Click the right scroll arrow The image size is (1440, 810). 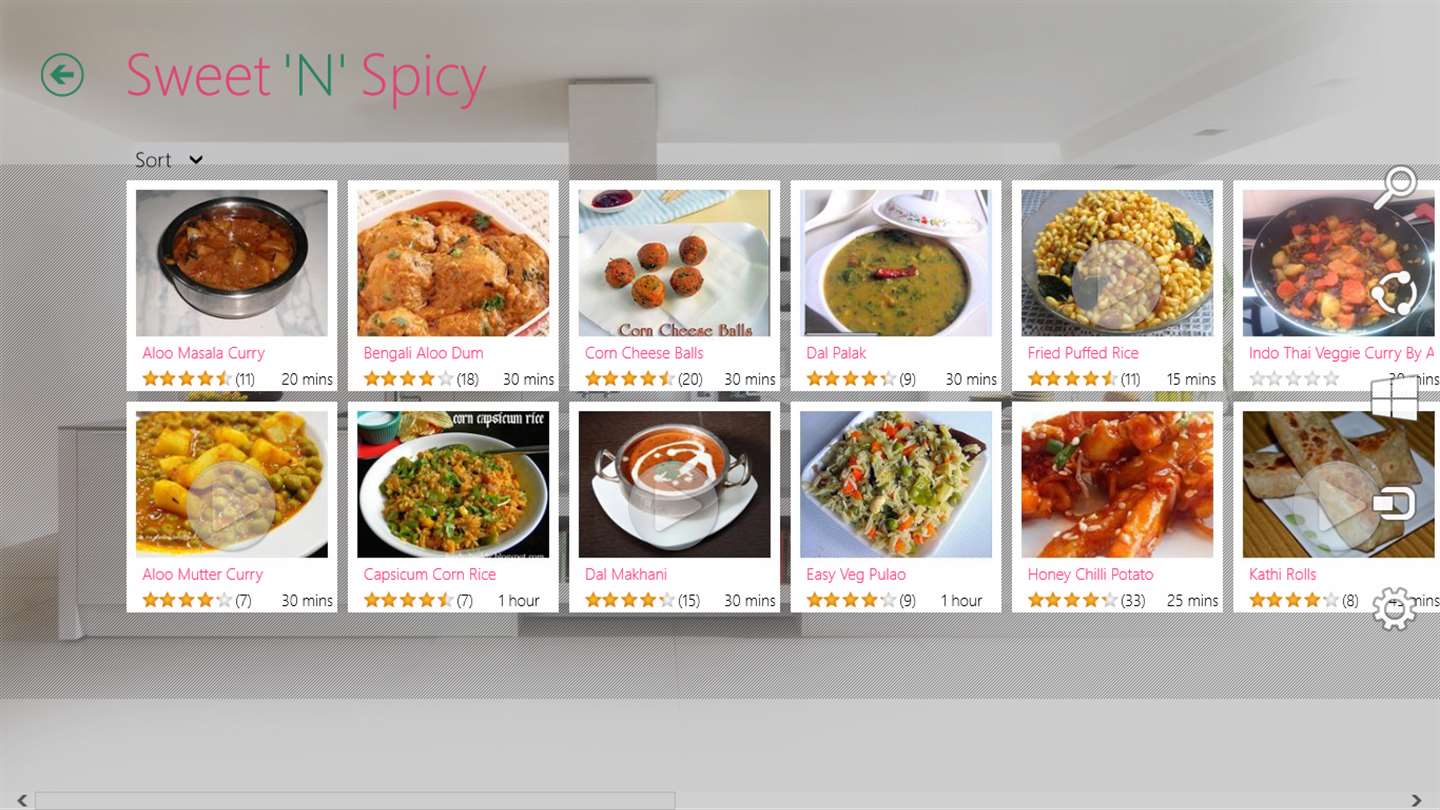pyautogui.click(x=1416, y=800)
